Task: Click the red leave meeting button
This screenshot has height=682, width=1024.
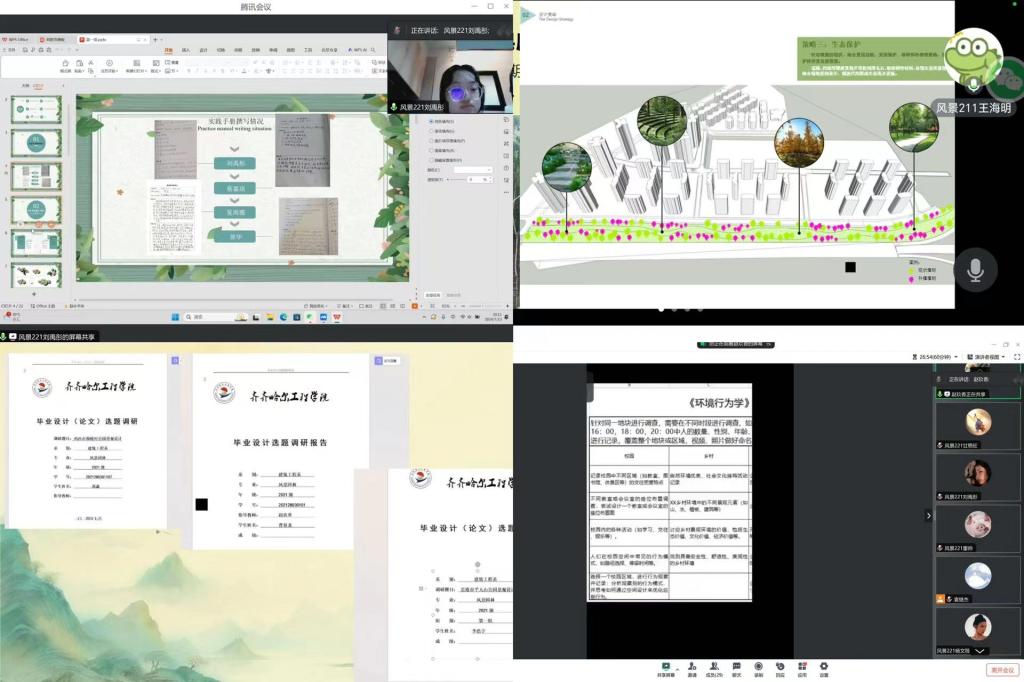Action: pyautogui.click(x=1001, y=669)
